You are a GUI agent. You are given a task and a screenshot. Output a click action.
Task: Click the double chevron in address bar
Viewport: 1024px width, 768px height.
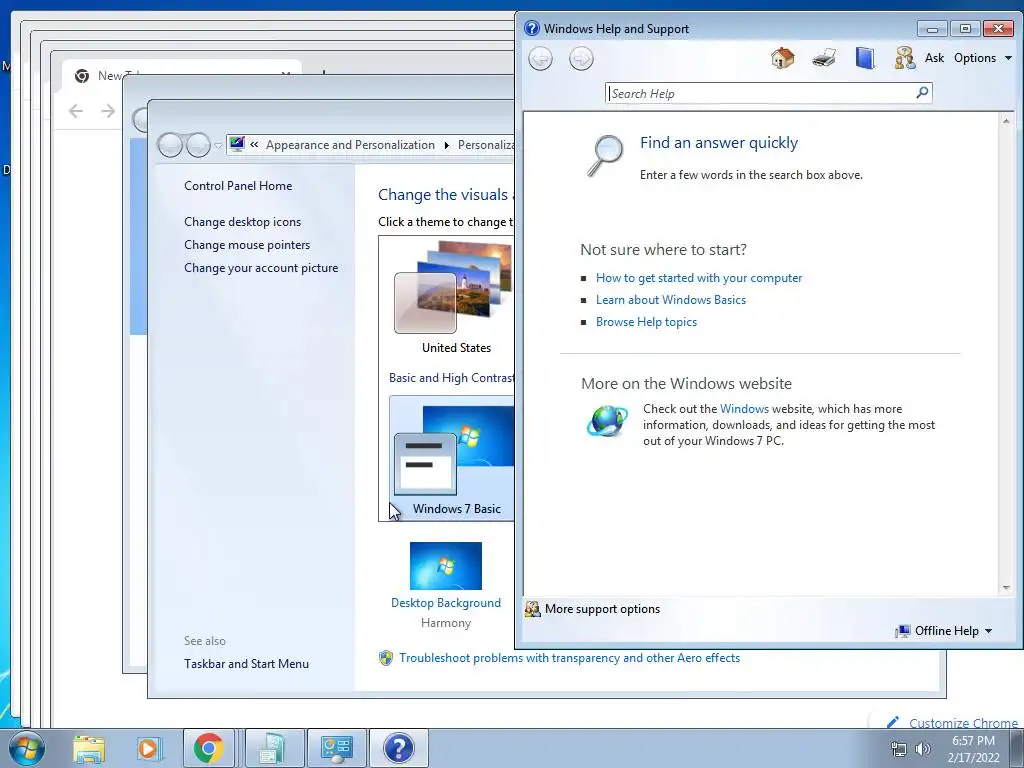click(254, 145)
